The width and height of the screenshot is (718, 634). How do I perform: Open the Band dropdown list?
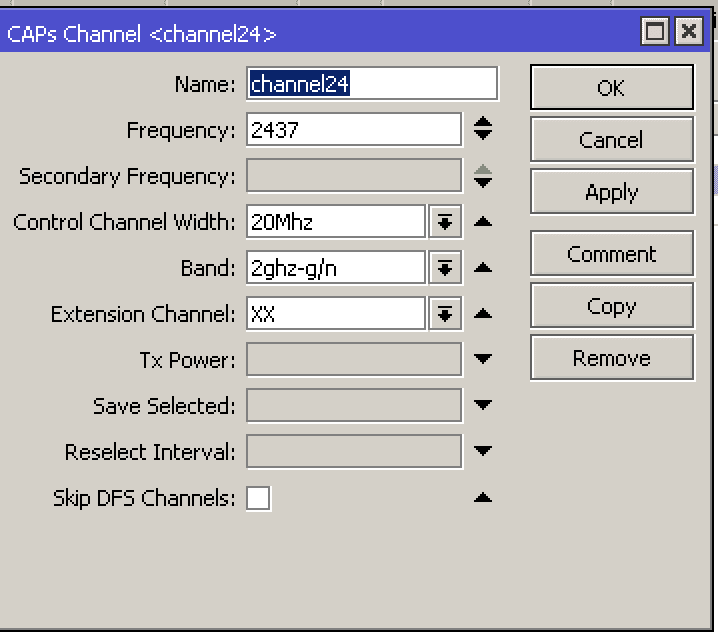click(x=445, y=268)
